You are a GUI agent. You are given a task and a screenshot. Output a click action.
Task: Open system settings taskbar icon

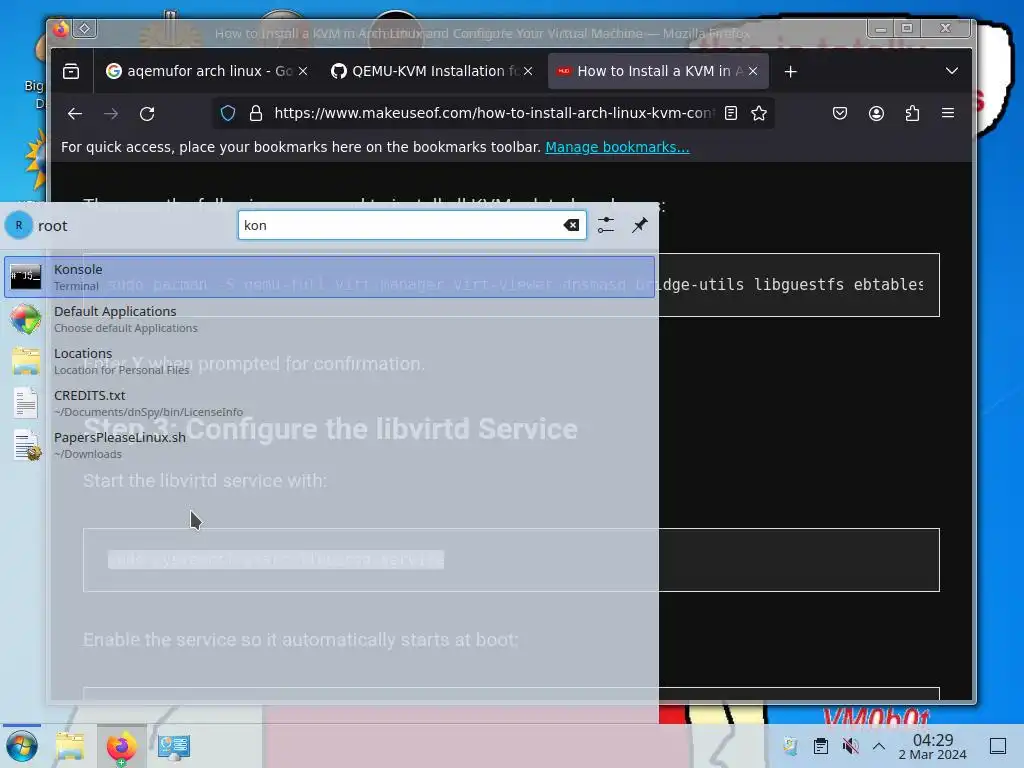174,746
